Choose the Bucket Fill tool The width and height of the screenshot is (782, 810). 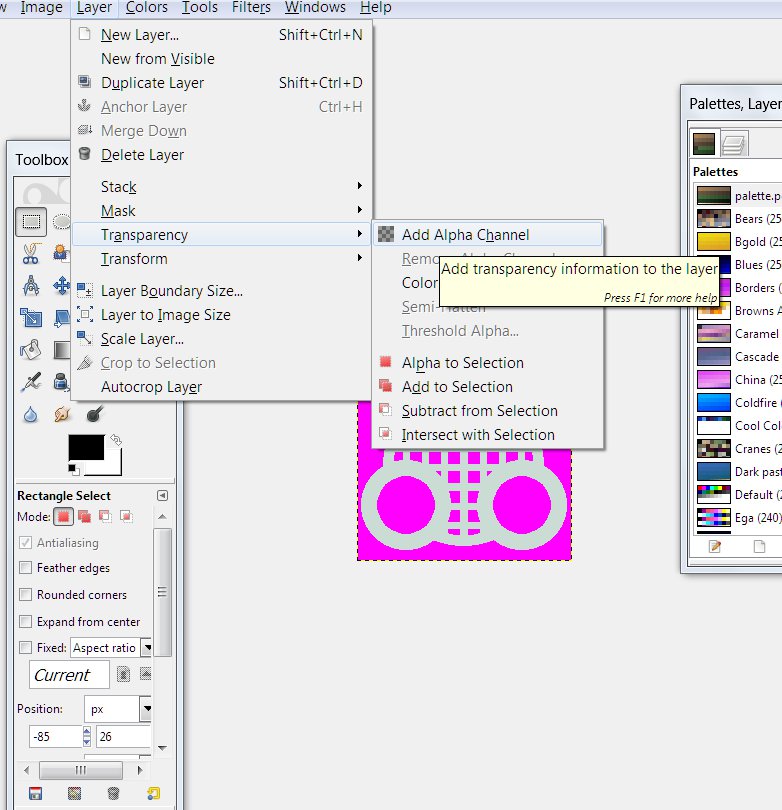31,350
